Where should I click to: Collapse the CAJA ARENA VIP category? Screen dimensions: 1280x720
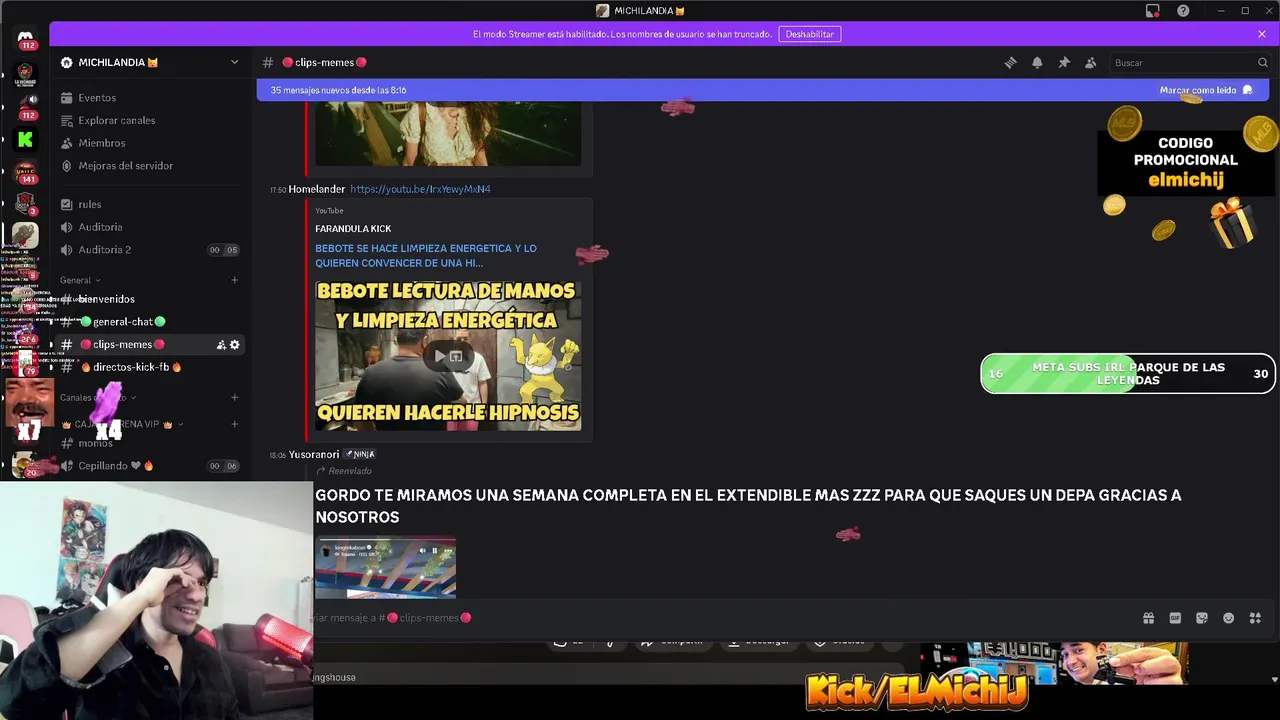click(125, 424)
